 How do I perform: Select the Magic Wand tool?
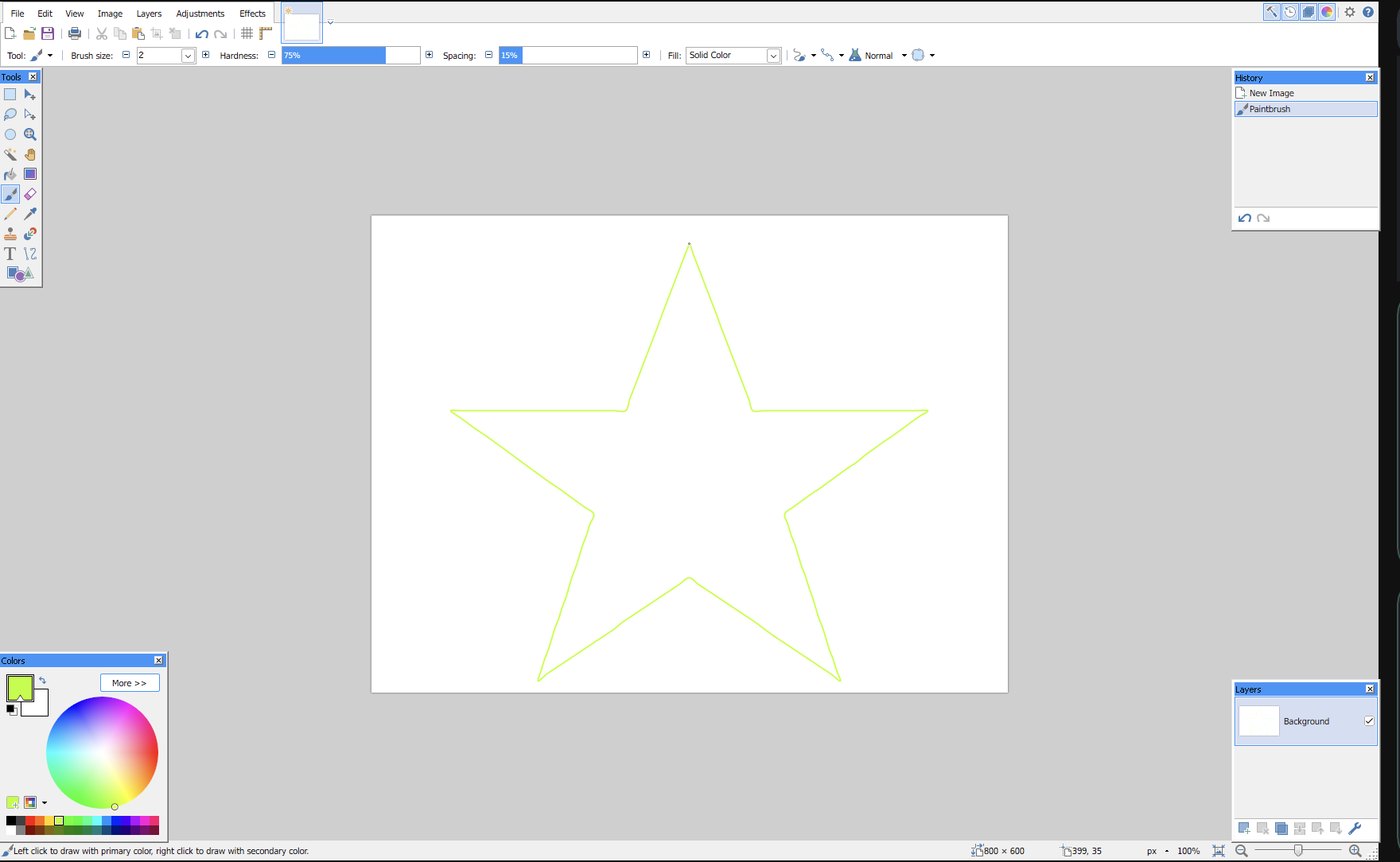point(10,154)
